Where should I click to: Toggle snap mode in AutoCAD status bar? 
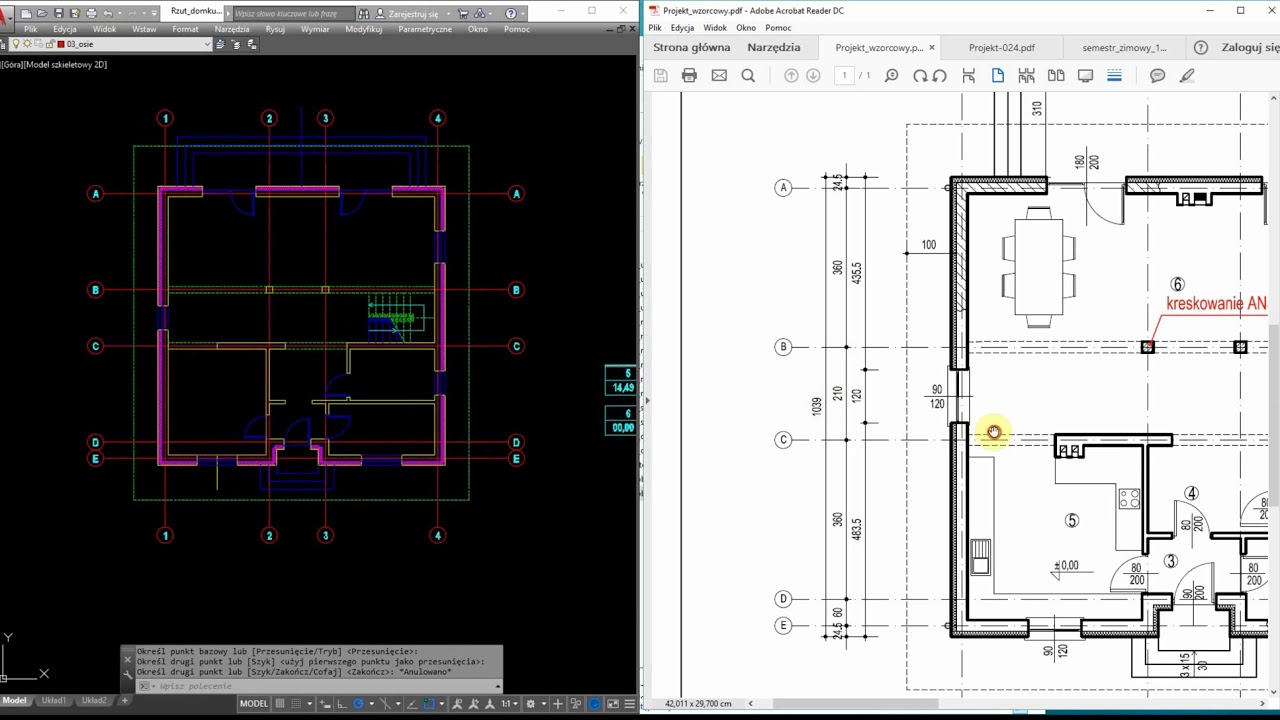coord(296,703)
